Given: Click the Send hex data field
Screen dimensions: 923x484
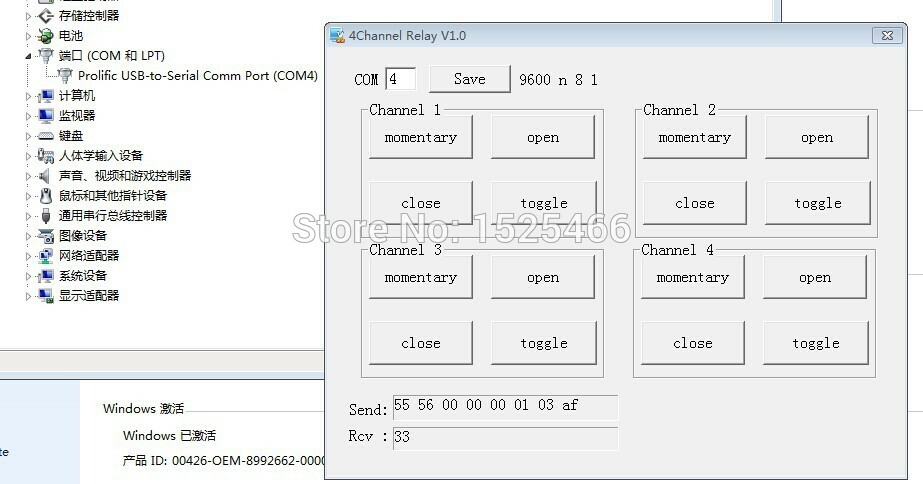Looking at the screenshot, I should (505, 407).
